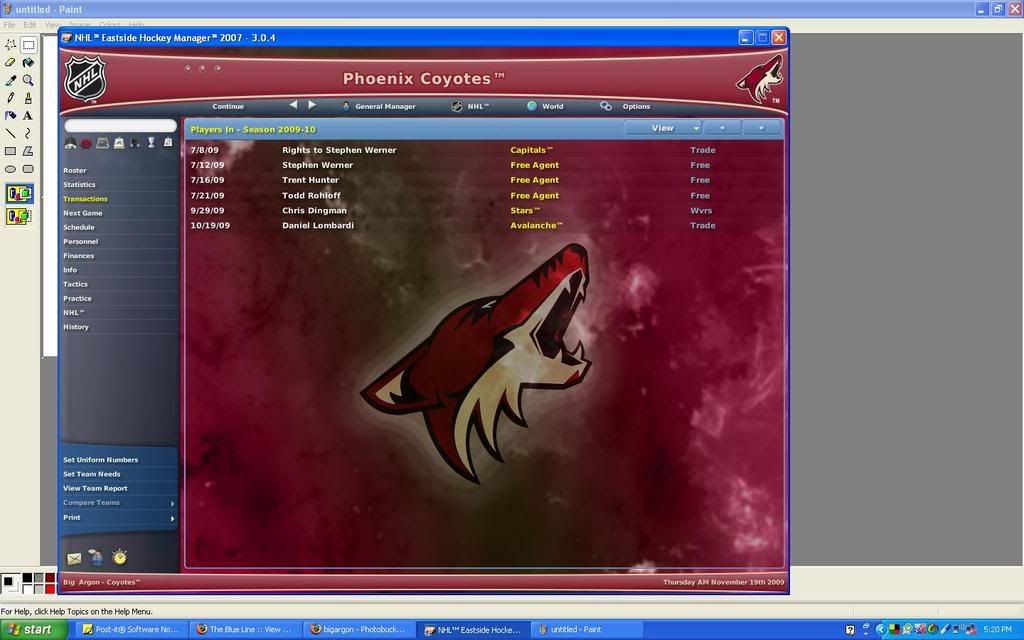Click the red puck icon in sidebar

pos(86,144)
